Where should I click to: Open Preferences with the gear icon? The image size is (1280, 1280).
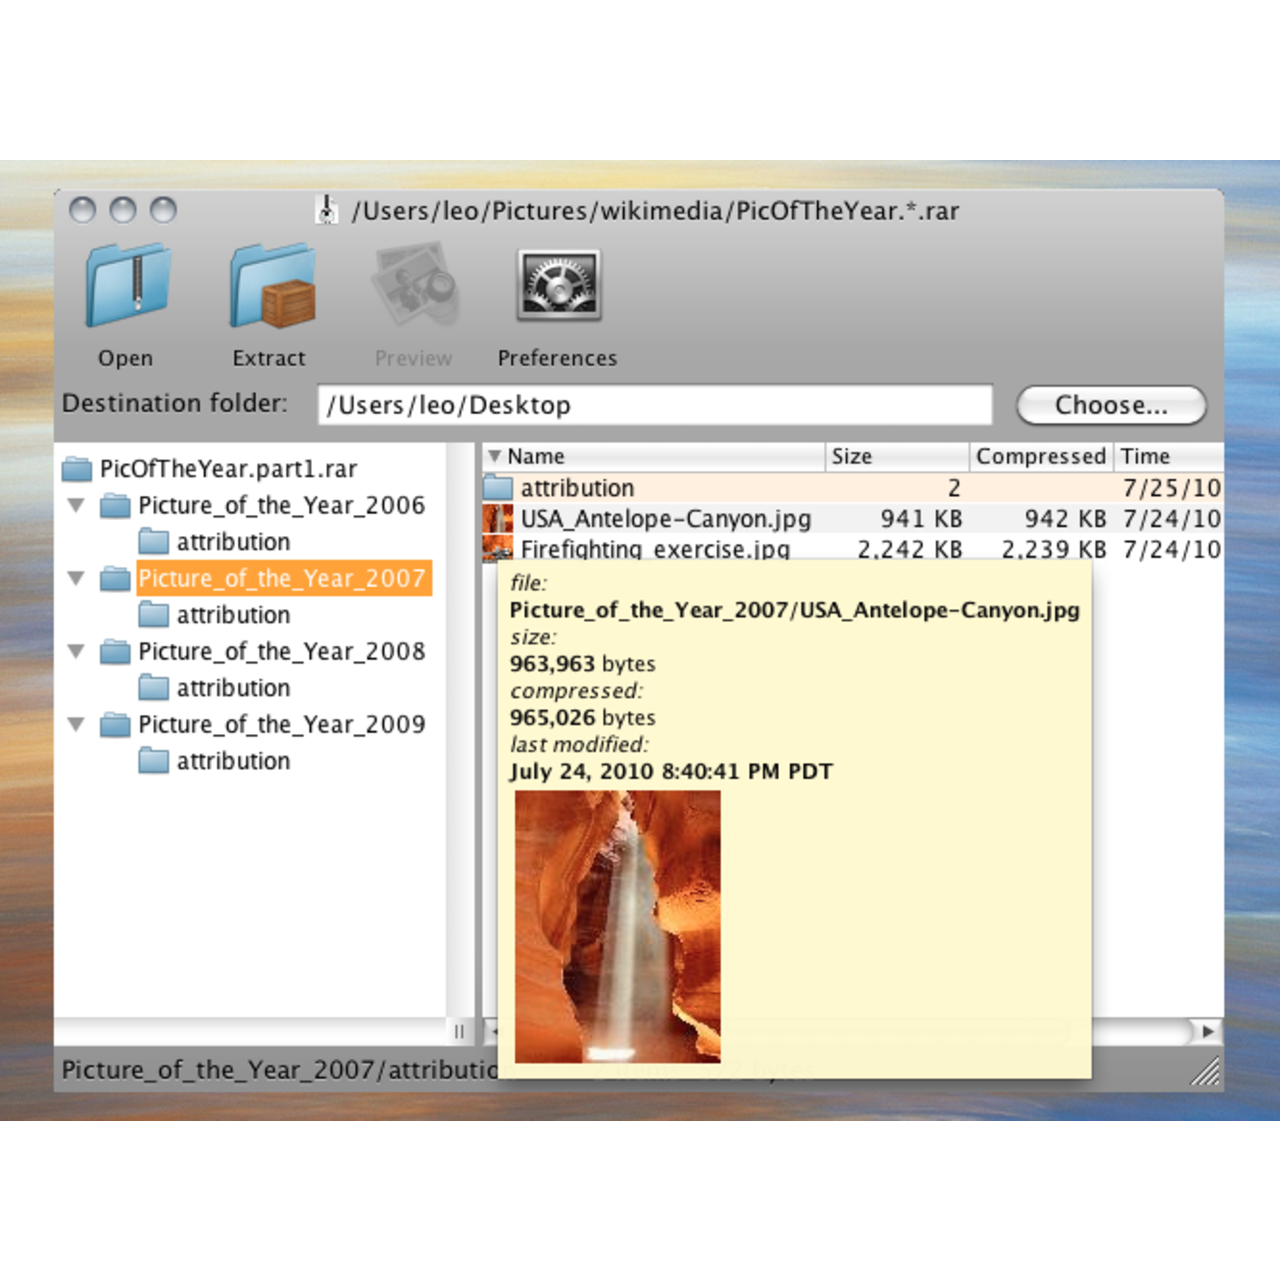pyautogui.click(x=558, y=287)
